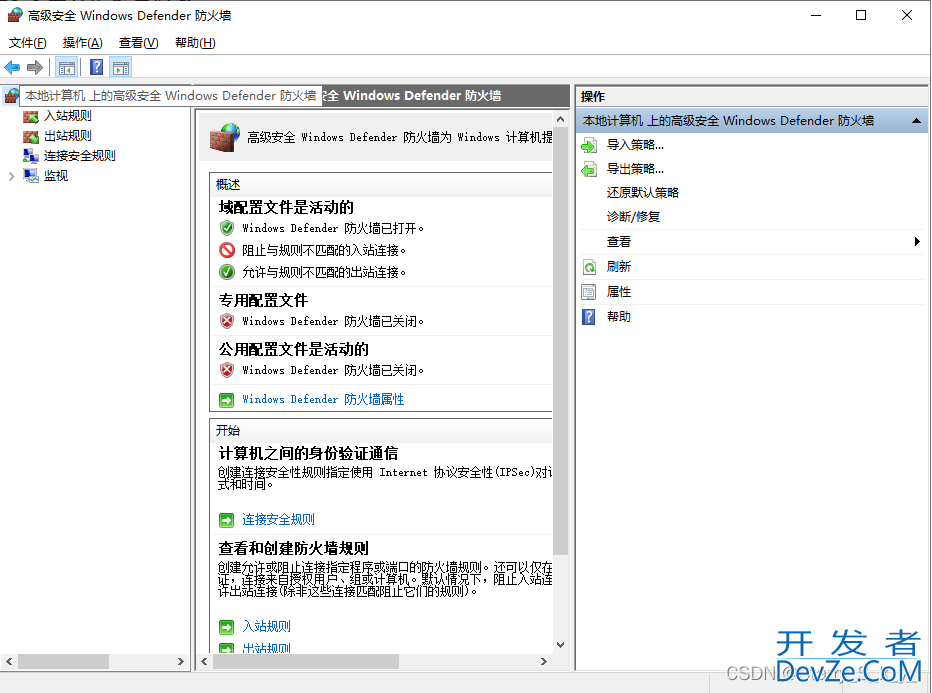This screenshot has height=693, width=932.
Task: Click the blue Help question-mark toolbar icon
Action: coord(96,67)
